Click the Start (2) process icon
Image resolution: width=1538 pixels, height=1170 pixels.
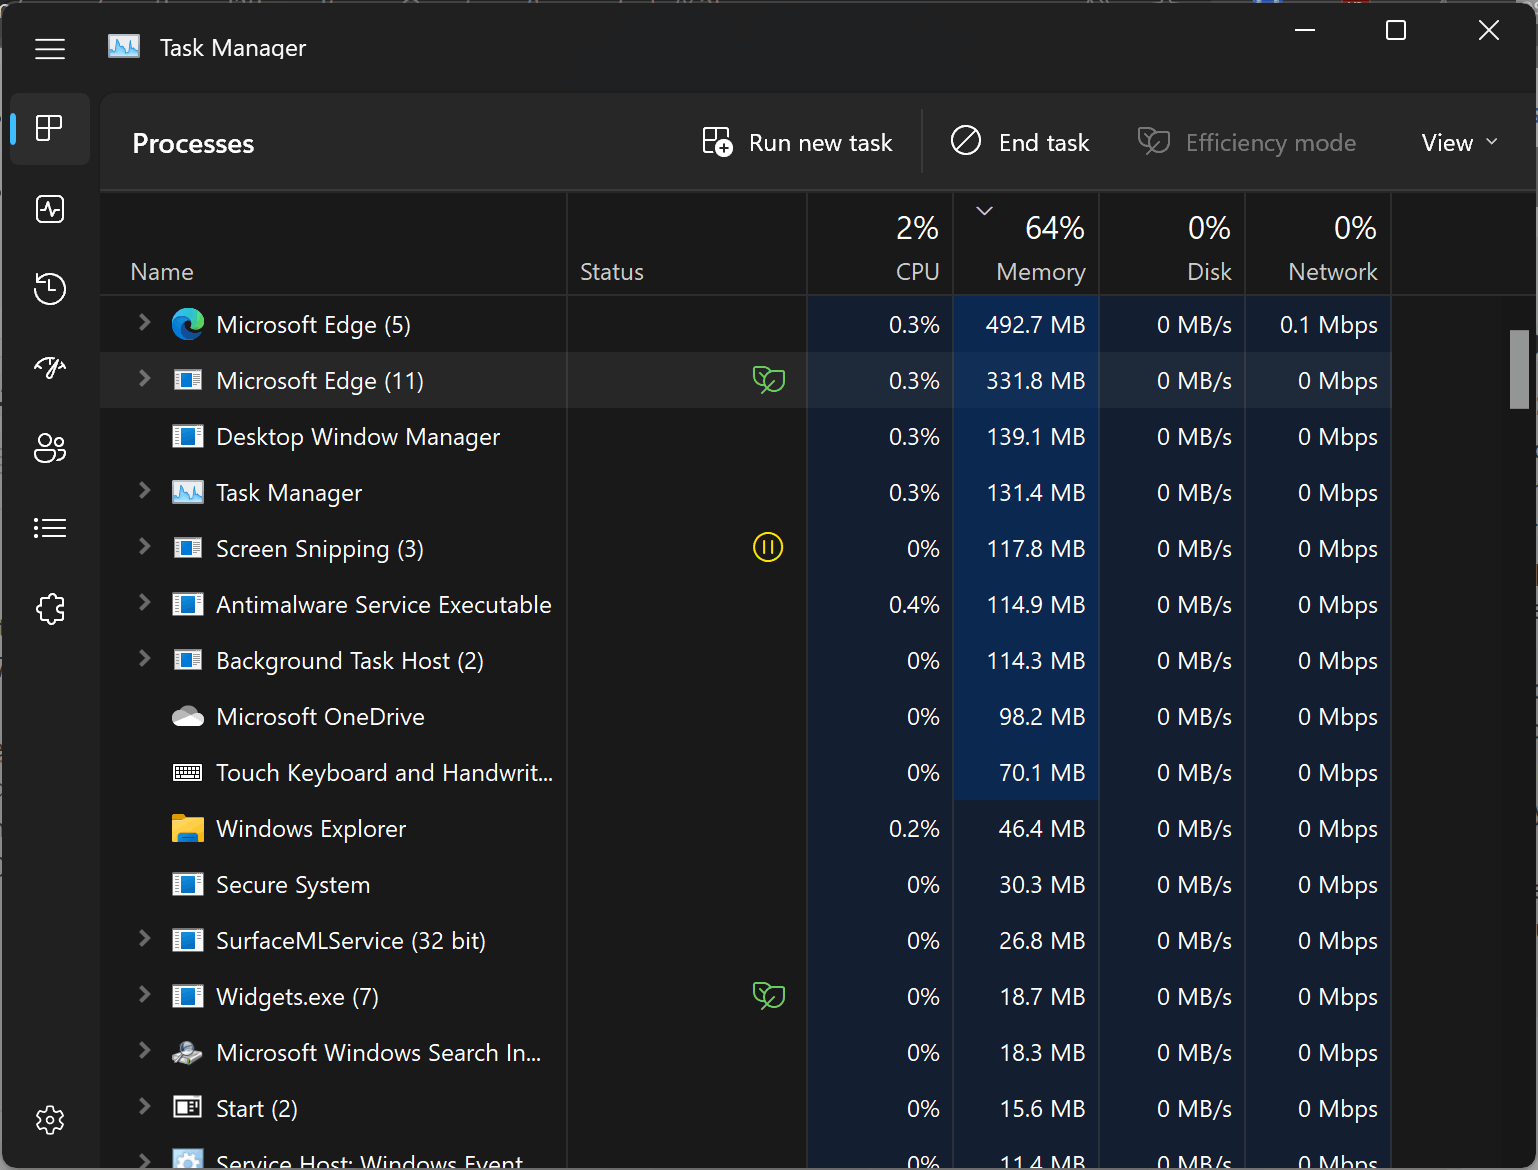(x=188, y=1107)
